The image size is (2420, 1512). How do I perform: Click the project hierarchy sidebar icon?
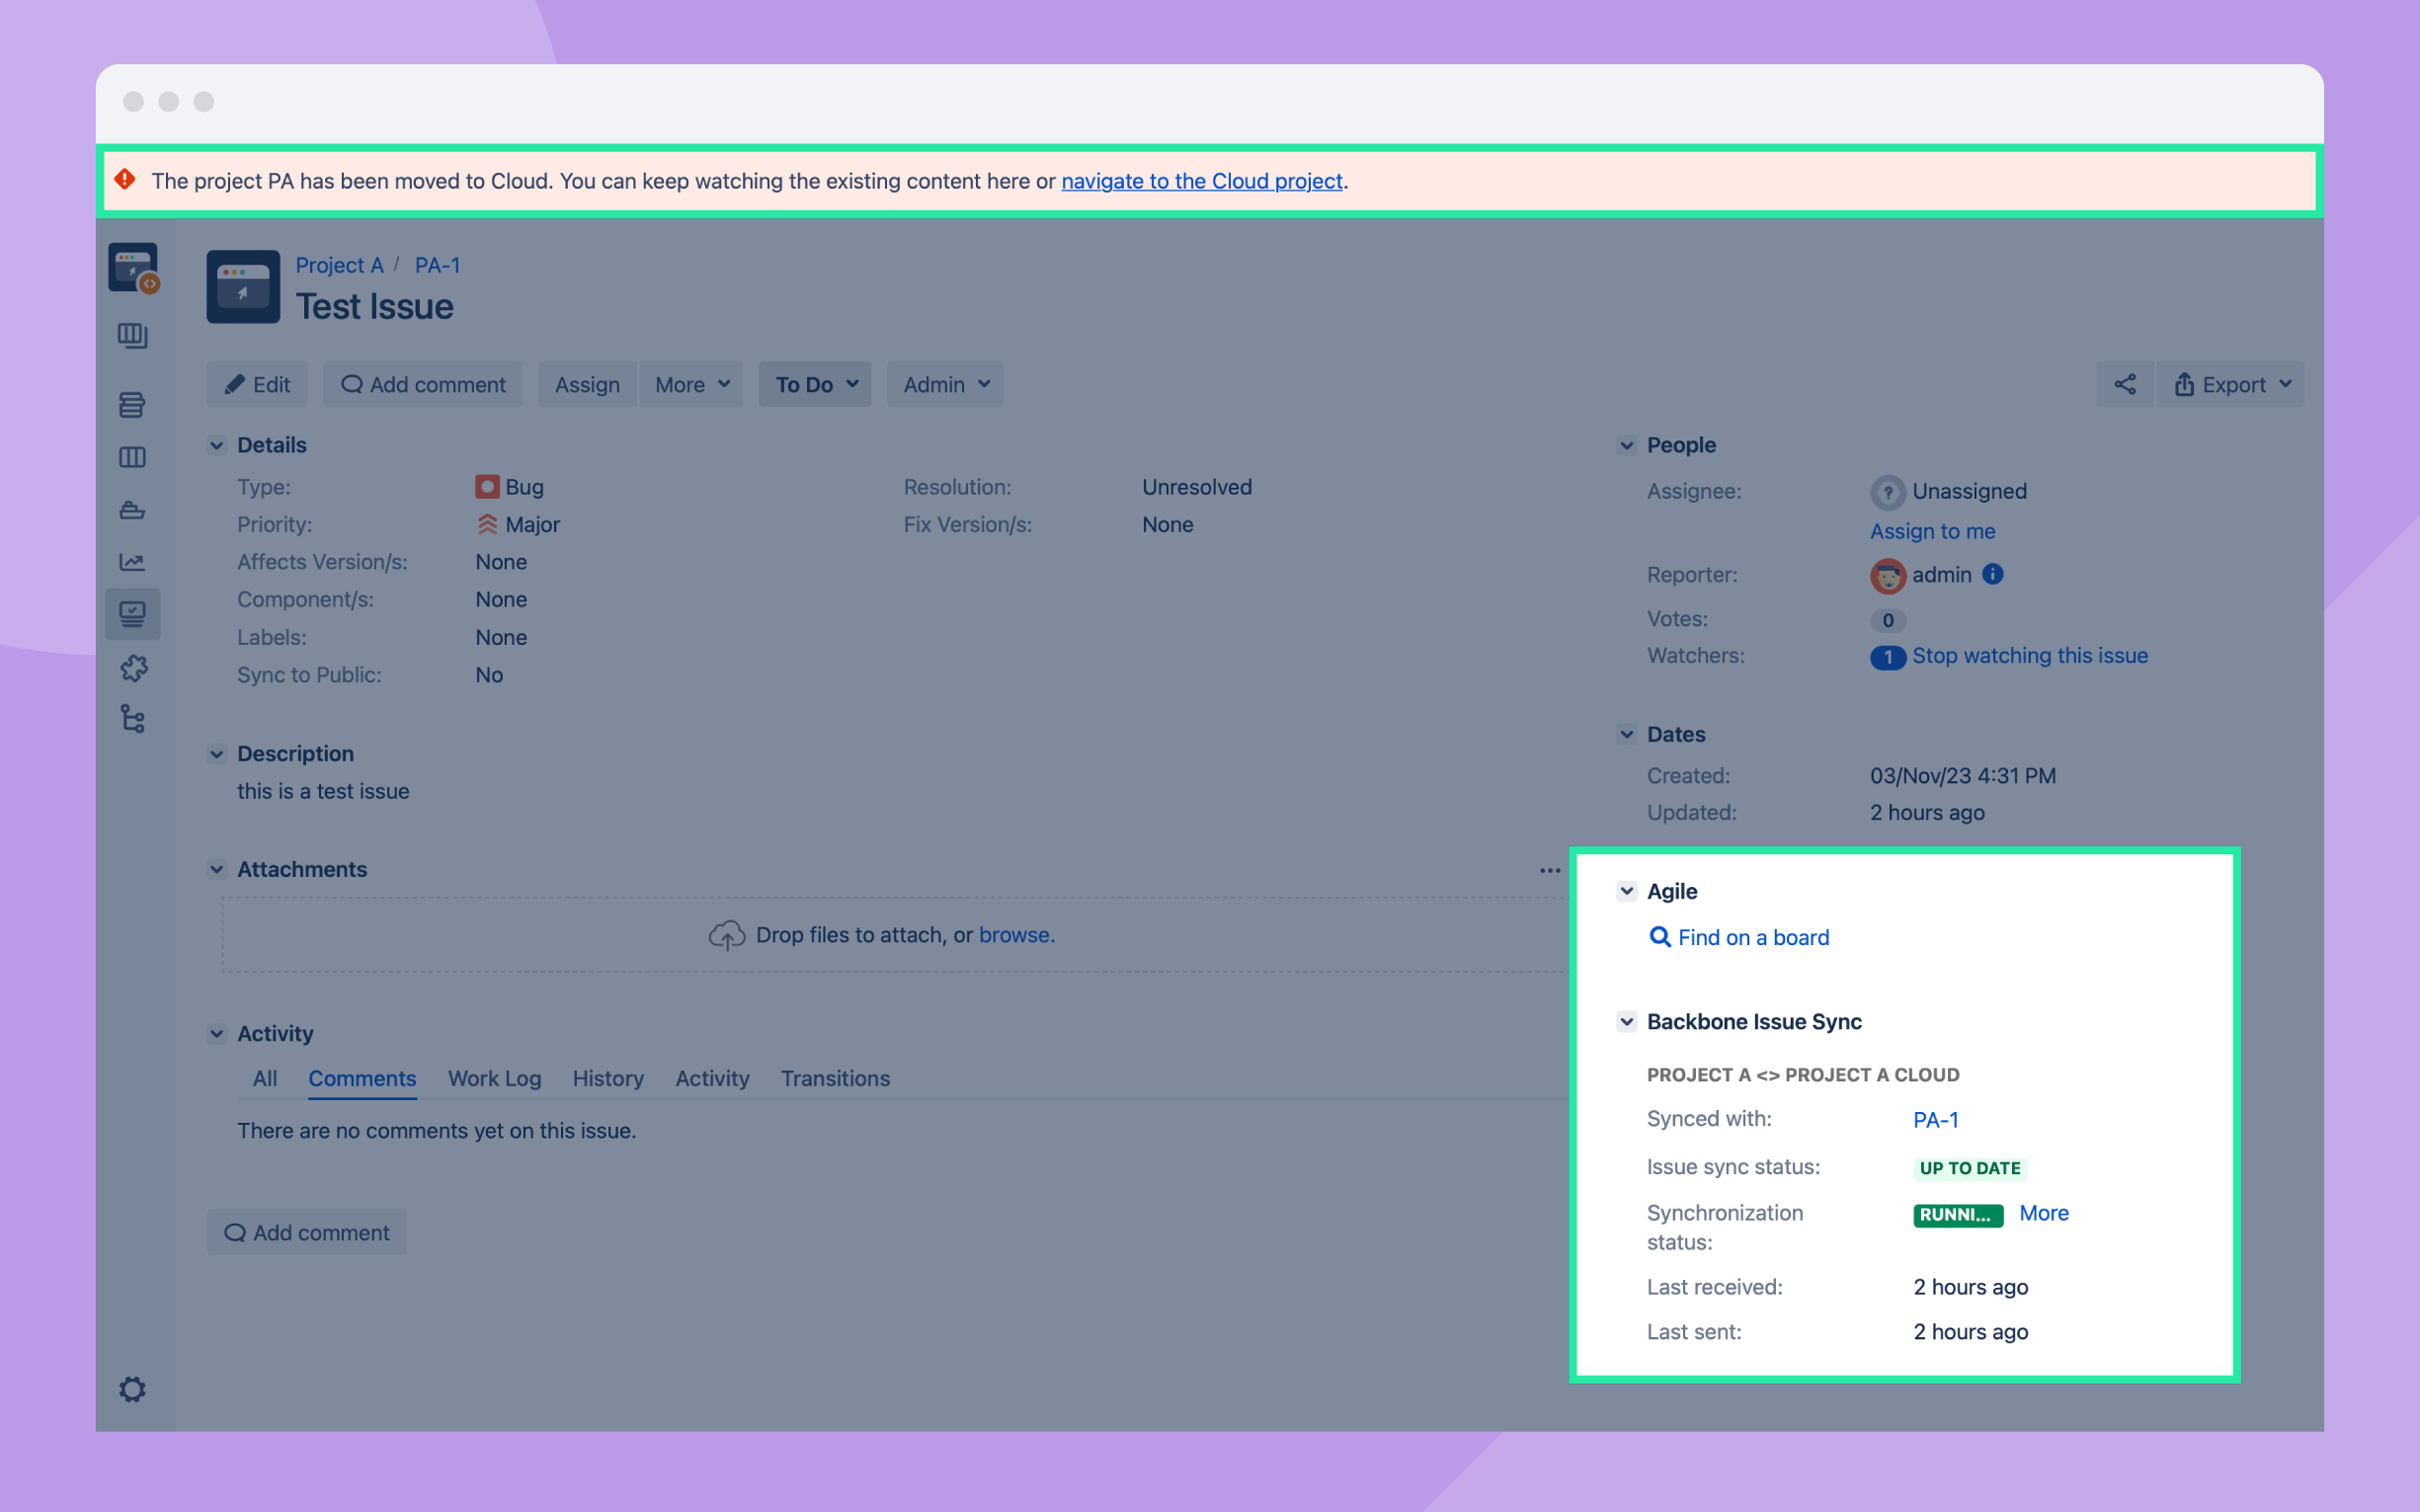point(134,718)
